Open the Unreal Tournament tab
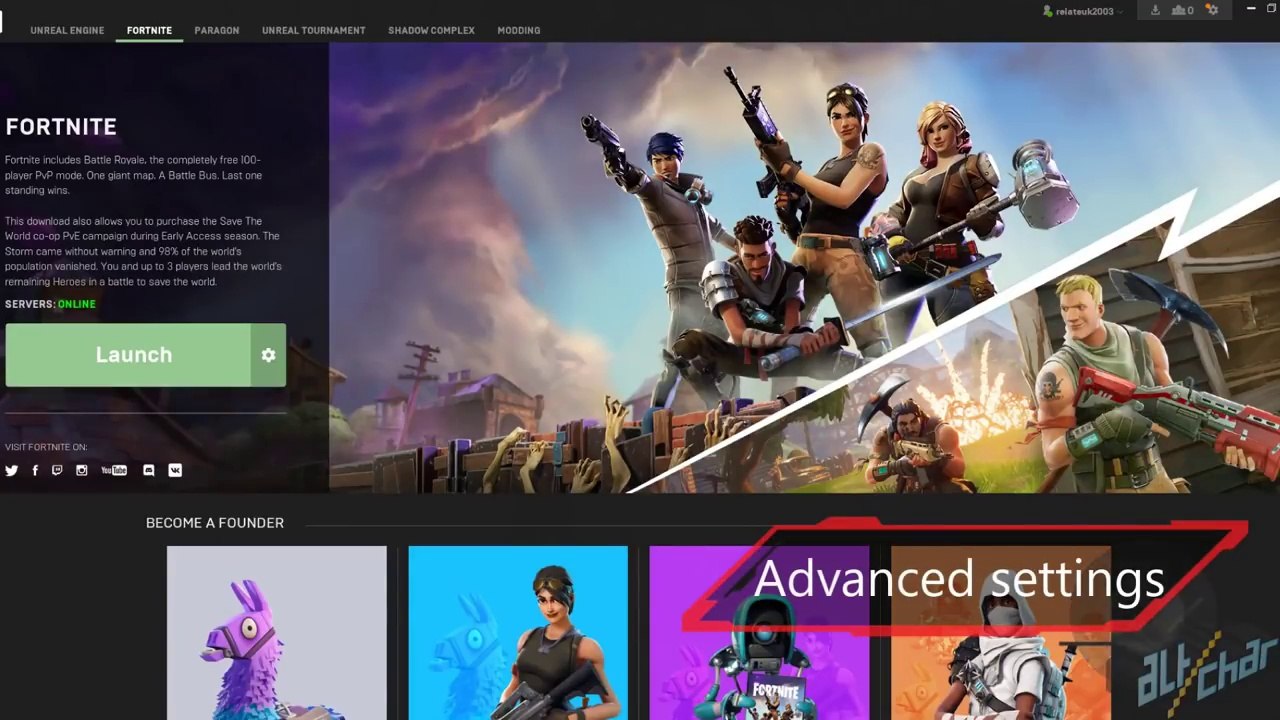The width and height of the screenshot is (1280, 720). [x=314, y=30]
